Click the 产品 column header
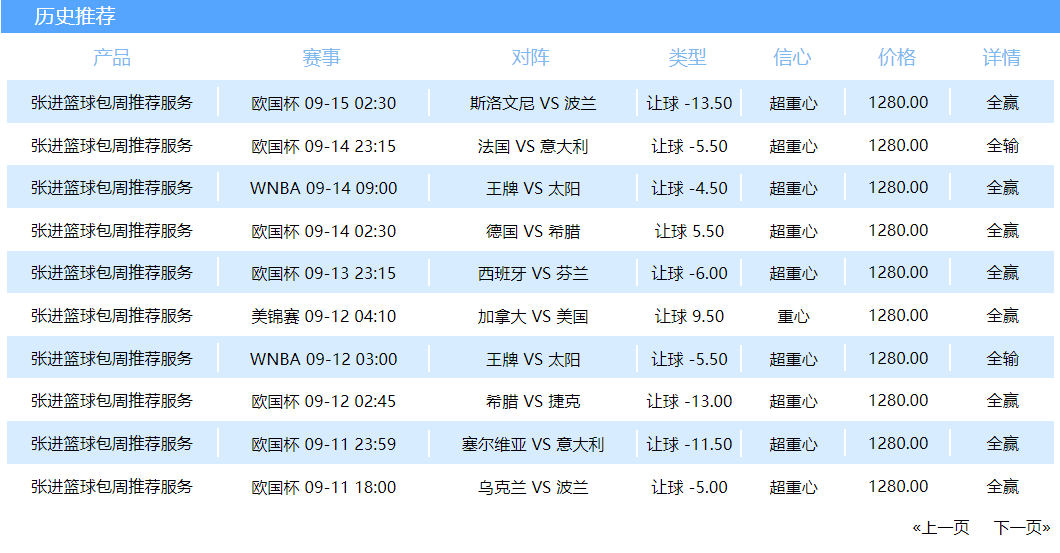 (x=112, y=58)
